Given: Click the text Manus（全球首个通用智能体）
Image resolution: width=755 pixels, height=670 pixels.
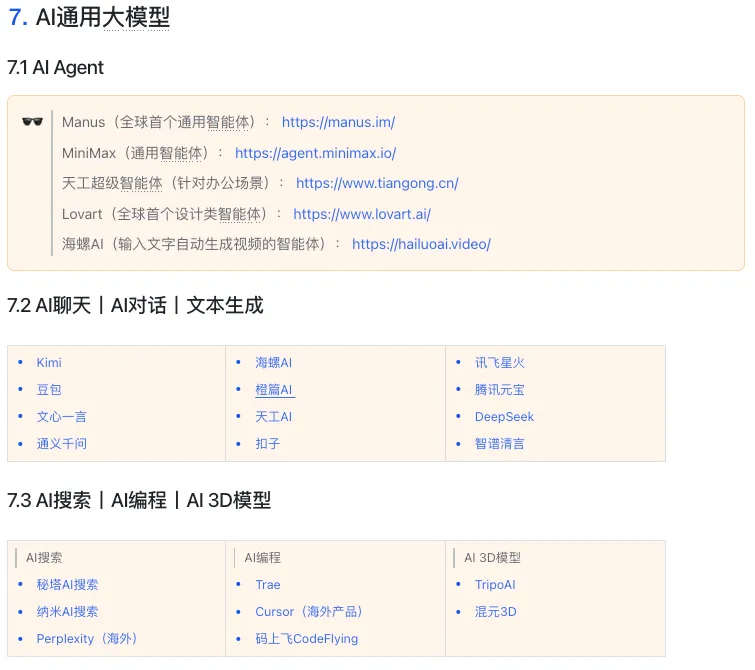Looking at the screenshot, I should coord(158,122).
